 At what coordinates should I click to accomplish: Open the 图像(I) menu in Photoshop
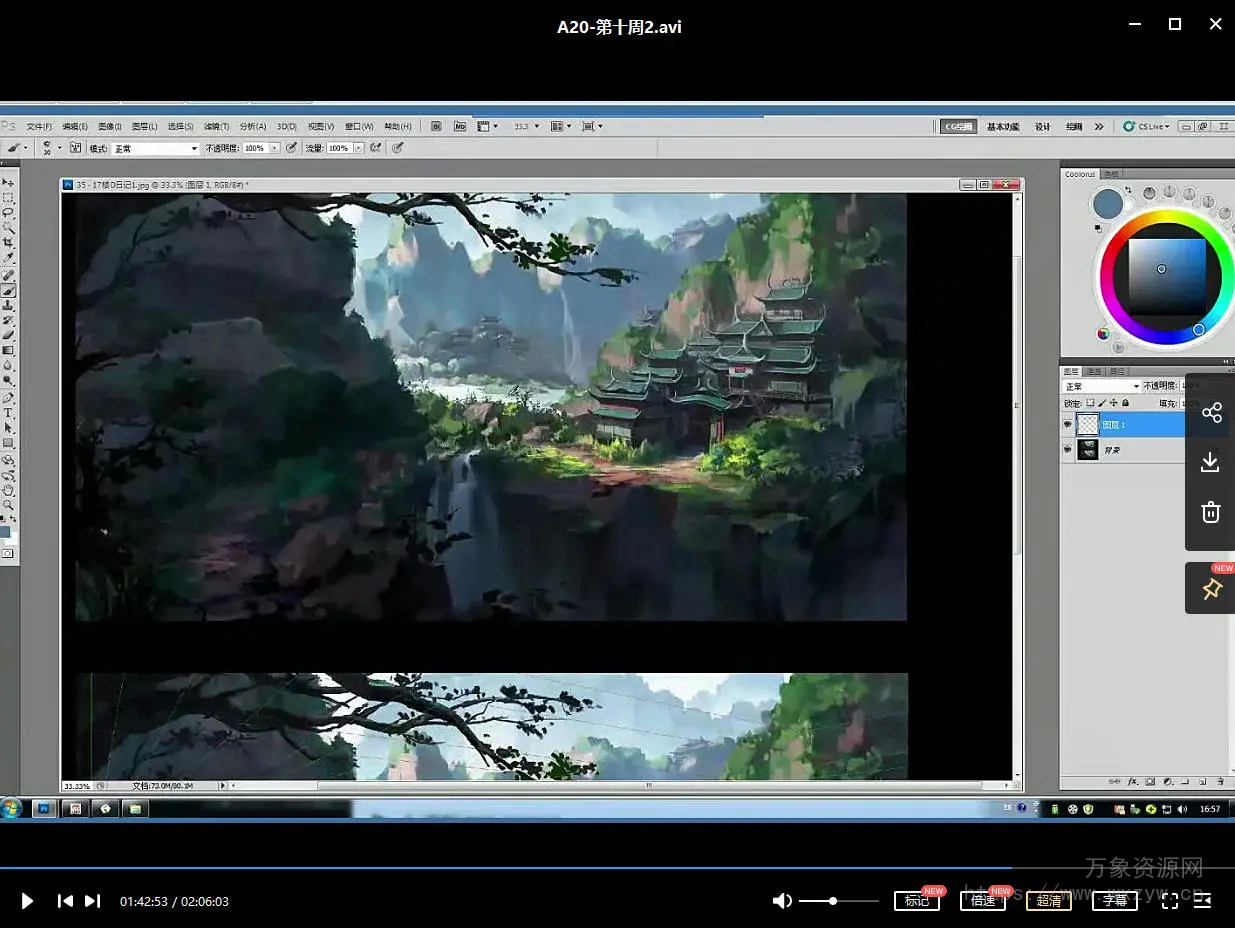110,127
